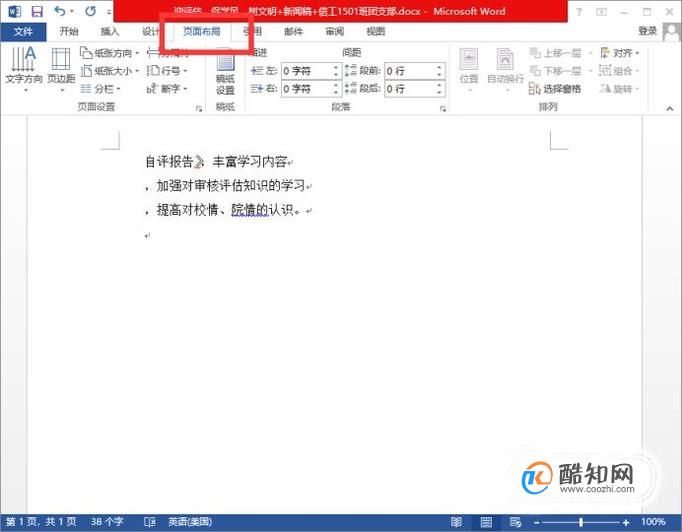Select print layout view in status bar
This screenshot has width=682, height=532.
tap(486, 522)
